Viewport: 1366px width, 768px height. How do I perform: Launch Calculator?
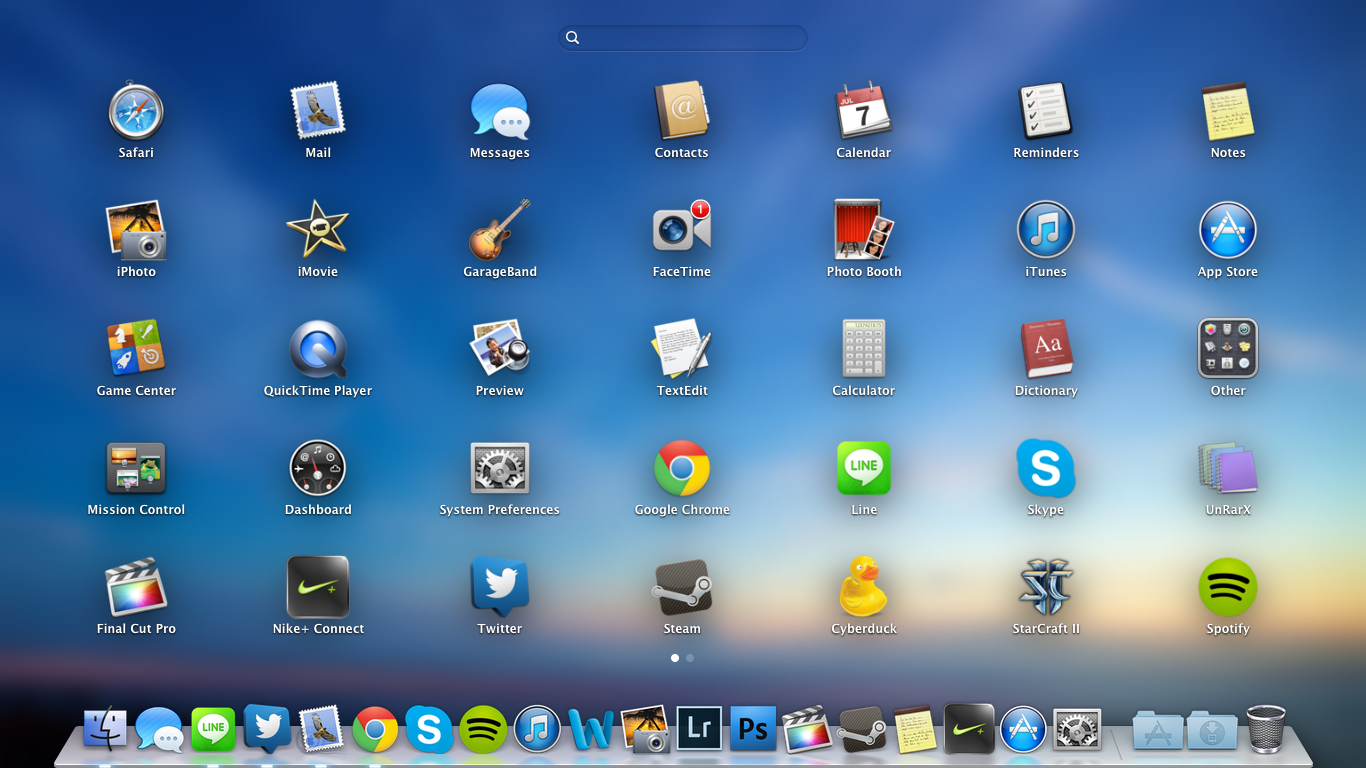(864, 349)
